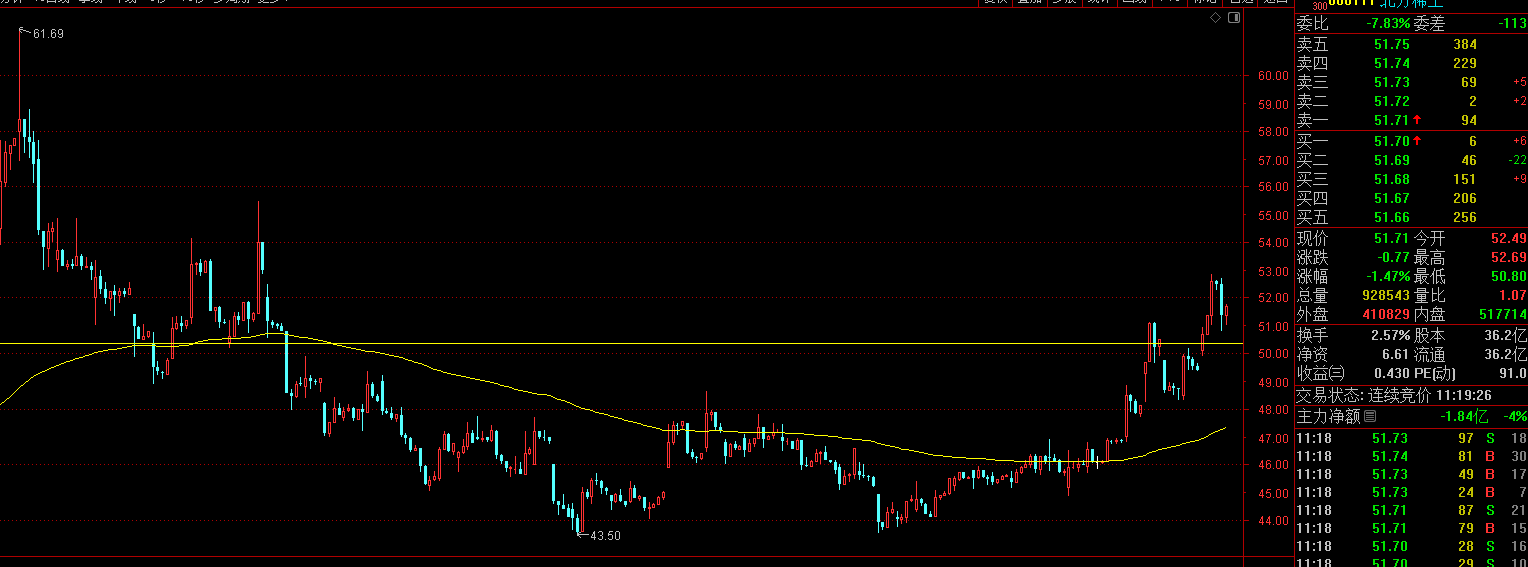
Task: Click the 最低 value 50.80
Action: 1508,276
